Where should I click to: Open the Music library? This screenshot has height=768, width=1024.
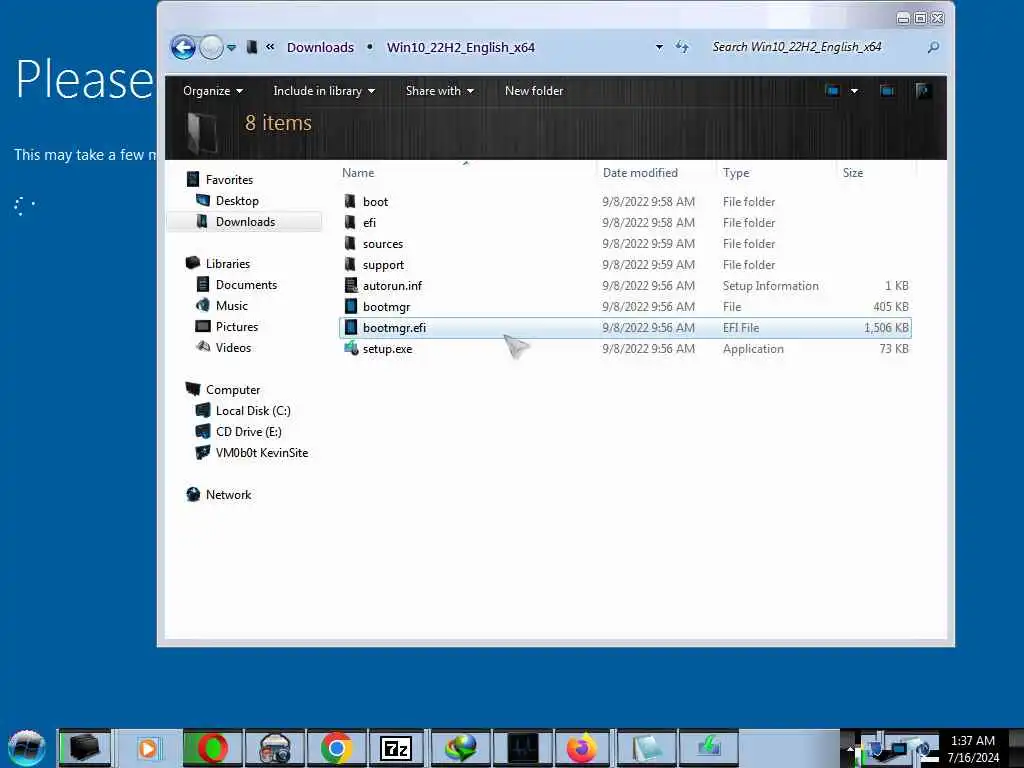click(231, 306)
